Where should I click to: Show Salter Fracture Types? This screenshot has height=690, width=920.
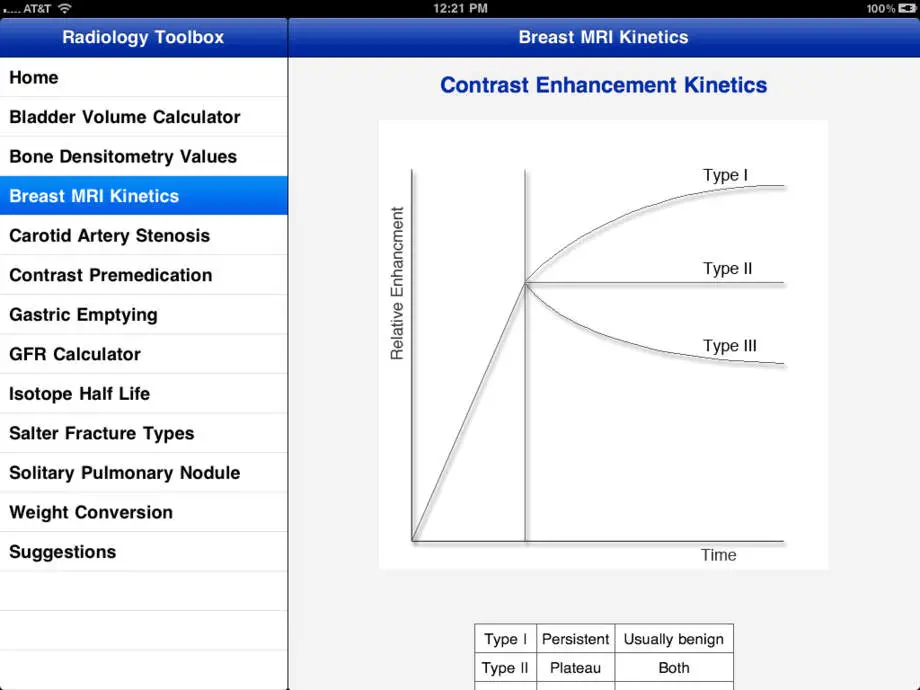coord(144,433)
